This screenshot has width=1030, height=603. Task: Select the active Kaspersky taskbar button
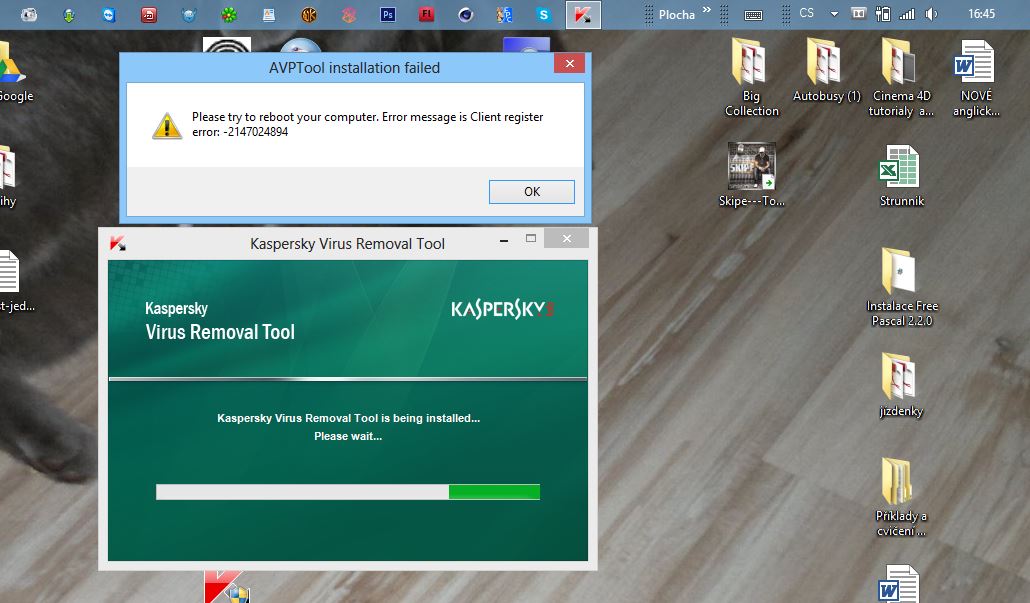[583, 14]
